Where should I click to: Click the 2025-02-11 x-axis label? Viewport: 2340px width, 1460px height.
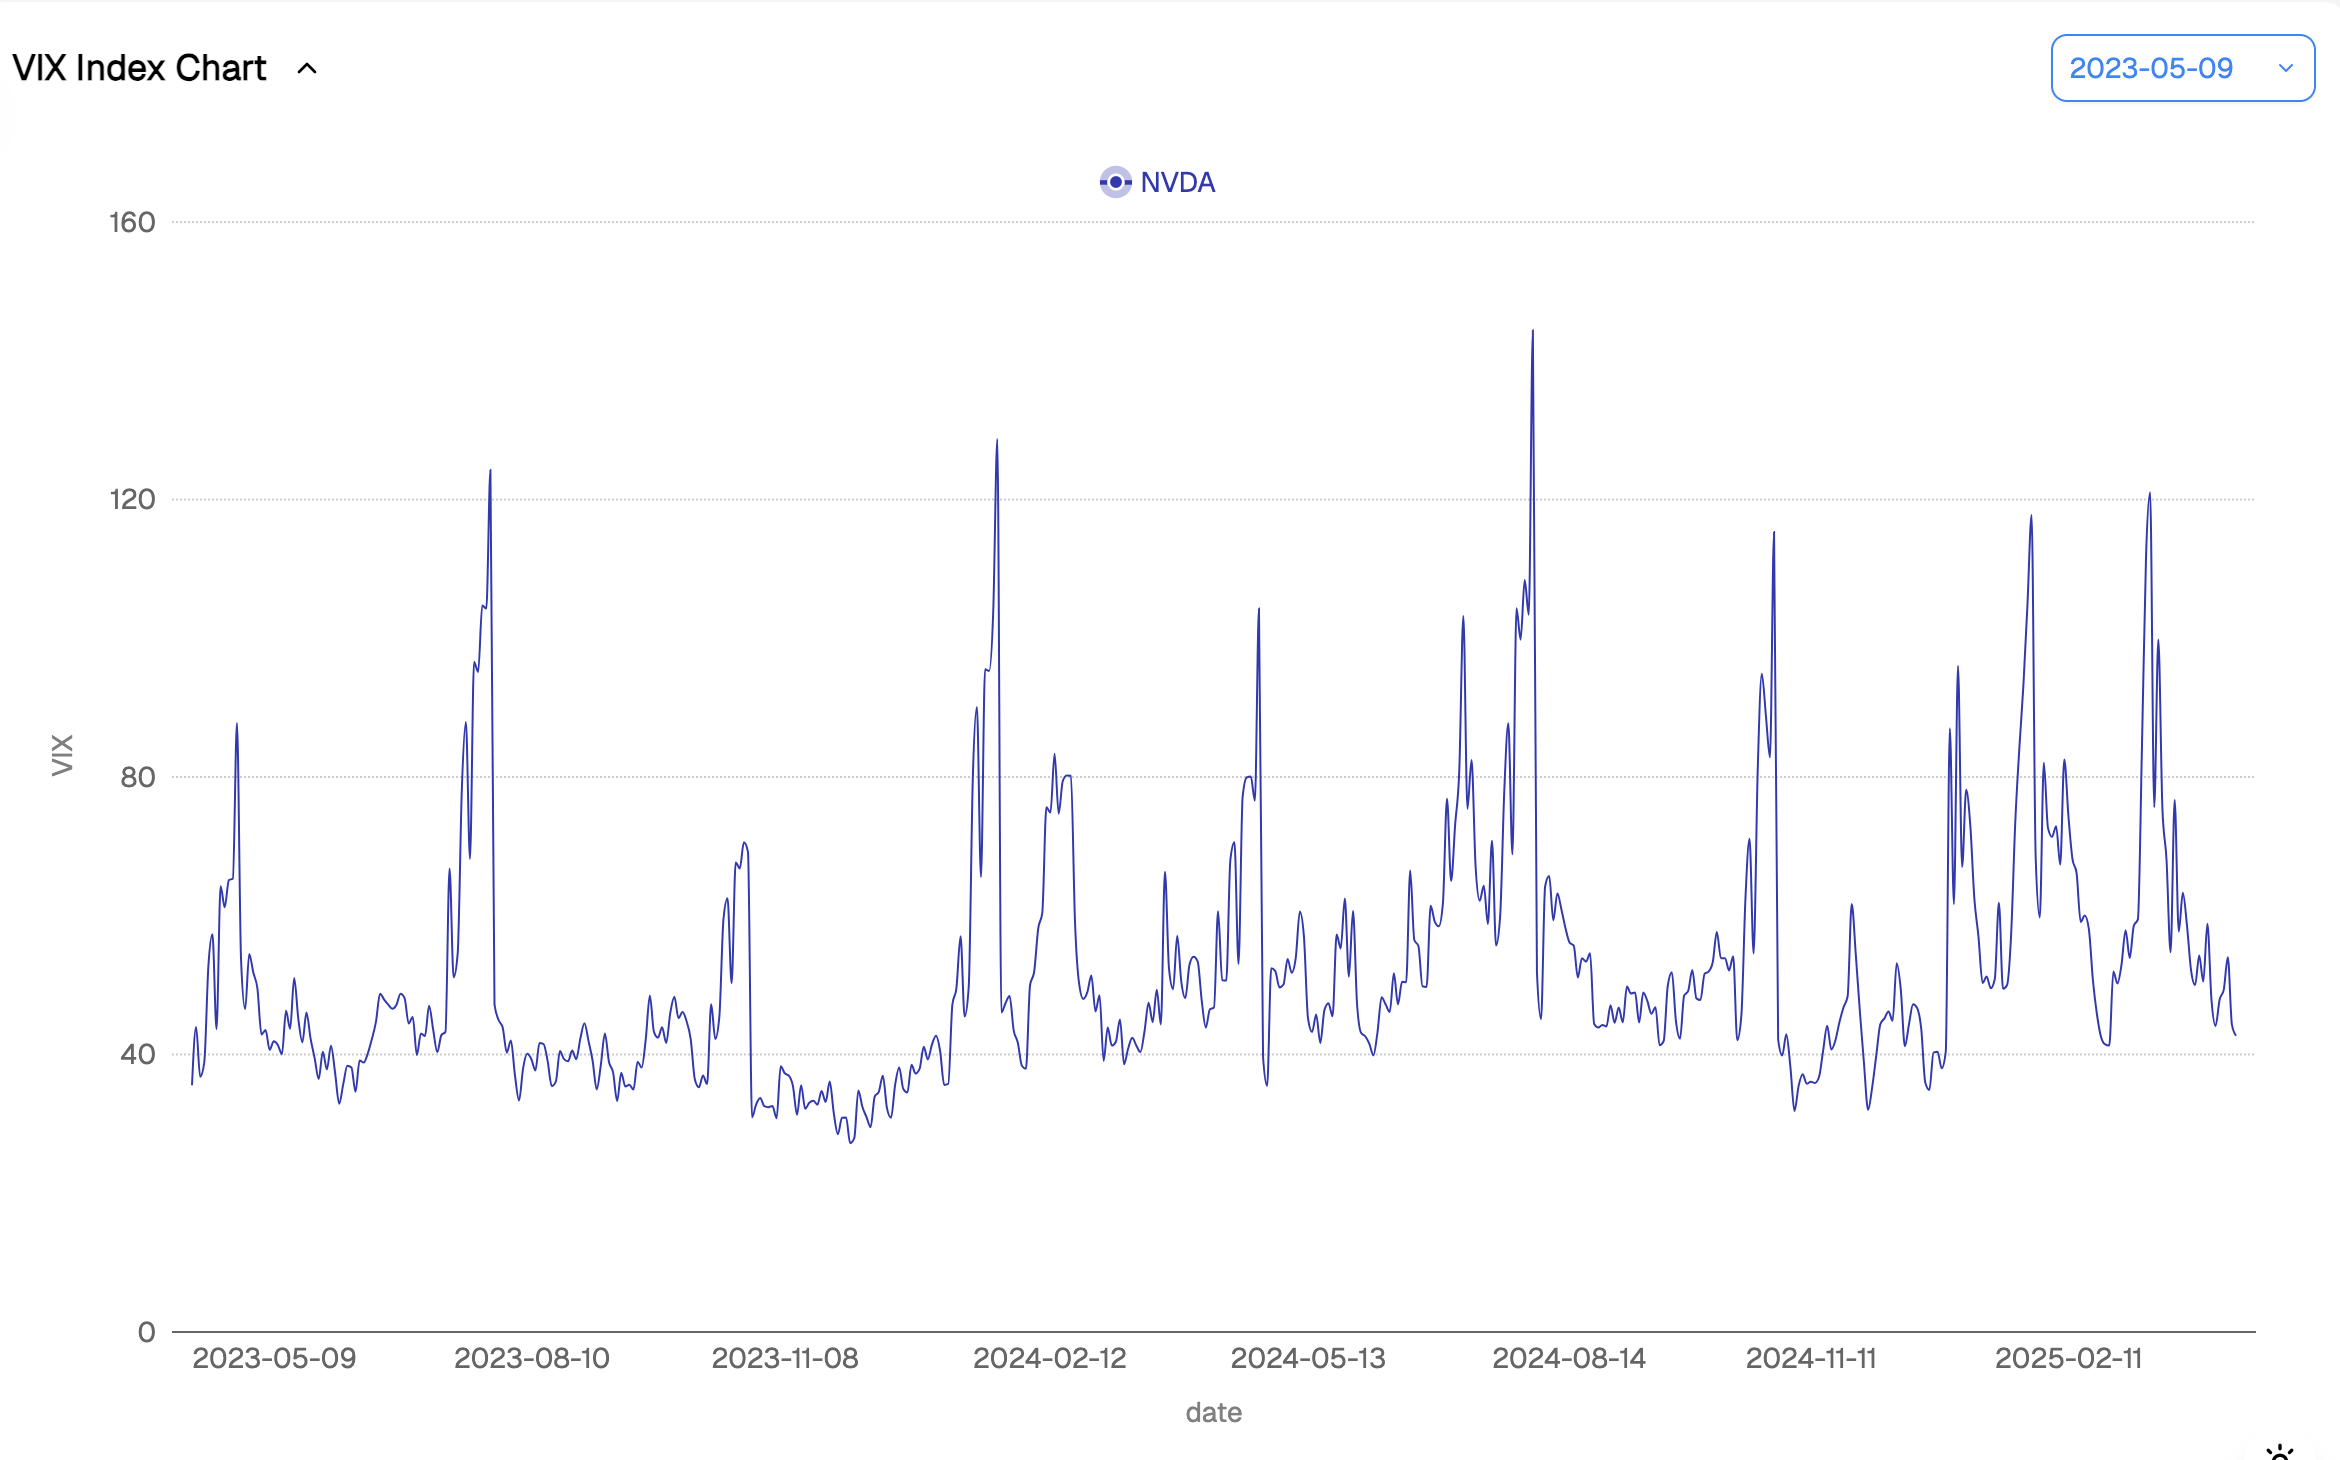click(2068, 1358)
